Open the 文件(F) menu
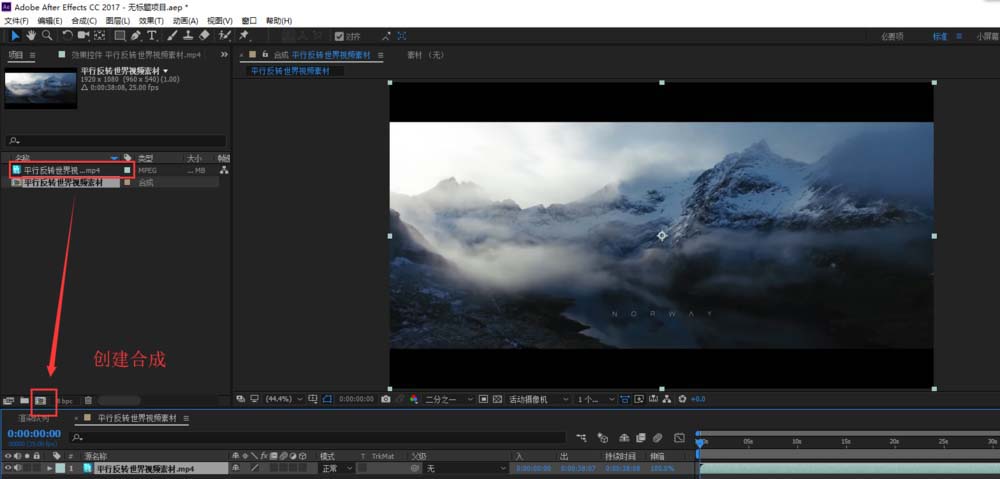 17,21
